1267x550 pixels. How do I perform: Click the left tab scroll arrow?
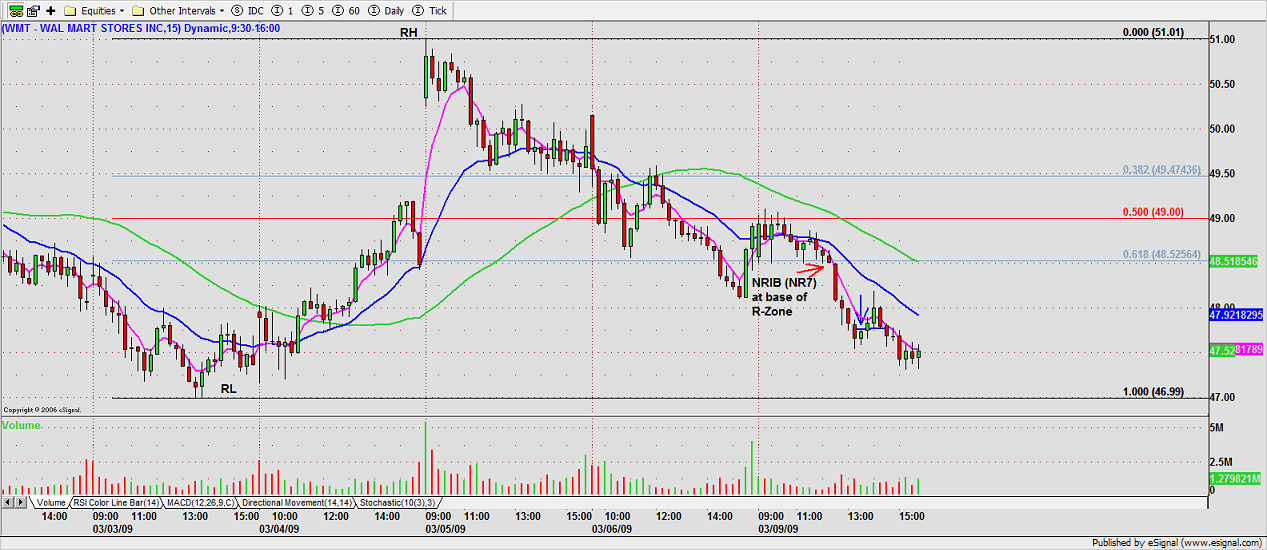point(7,501)
